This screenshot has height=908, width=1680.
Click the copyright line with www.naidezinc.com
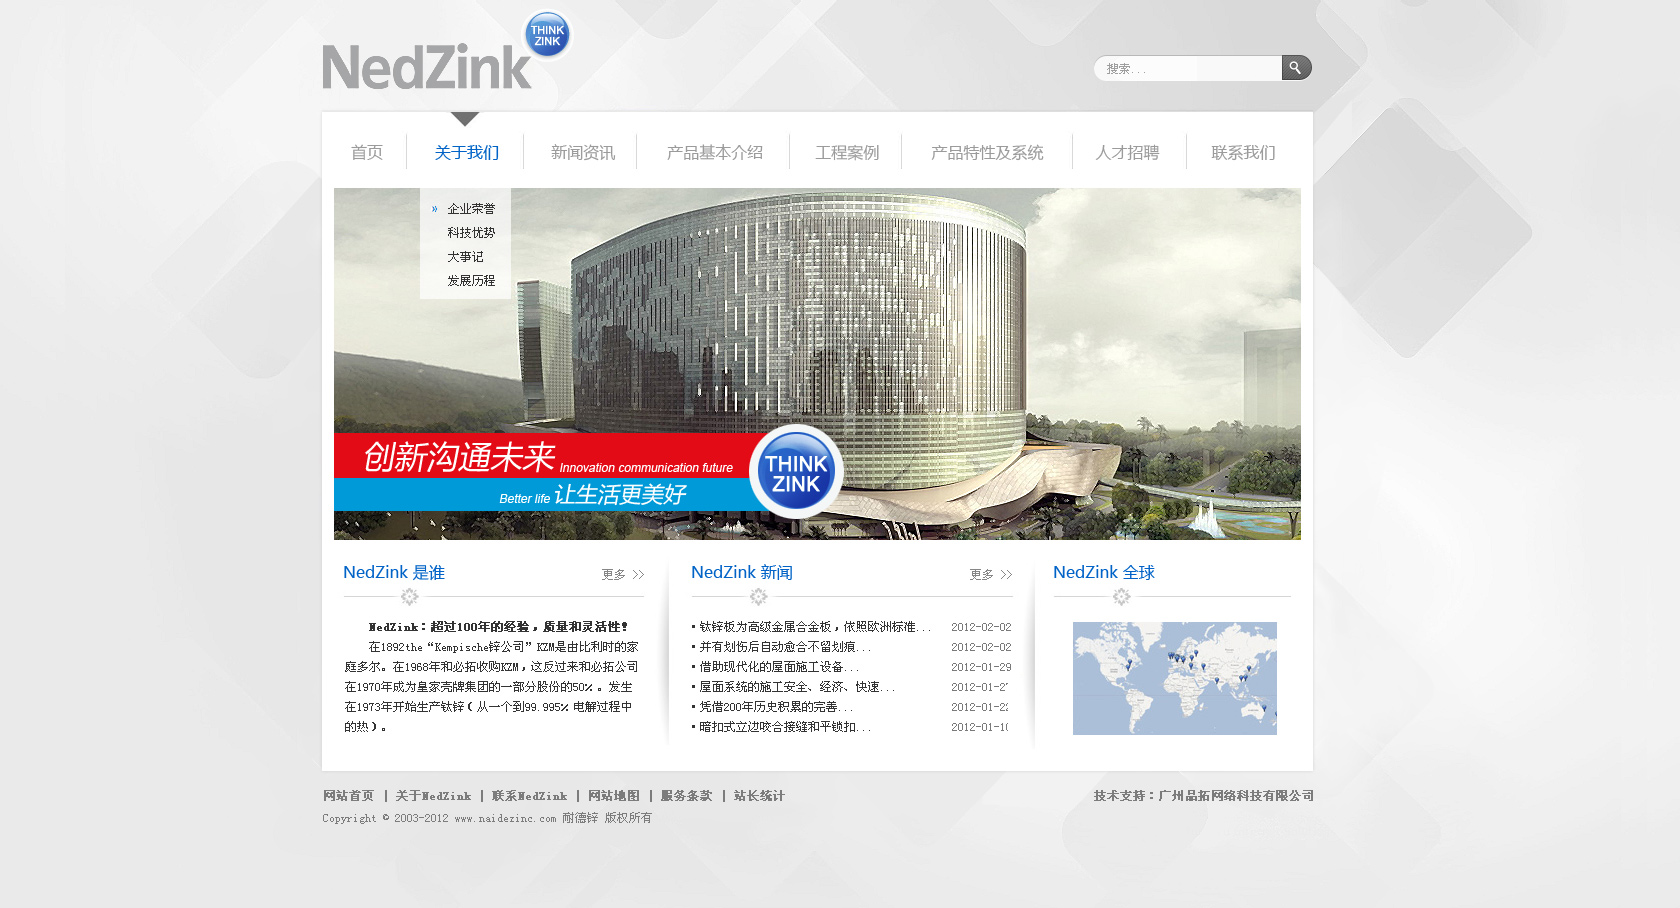[487, 818]
